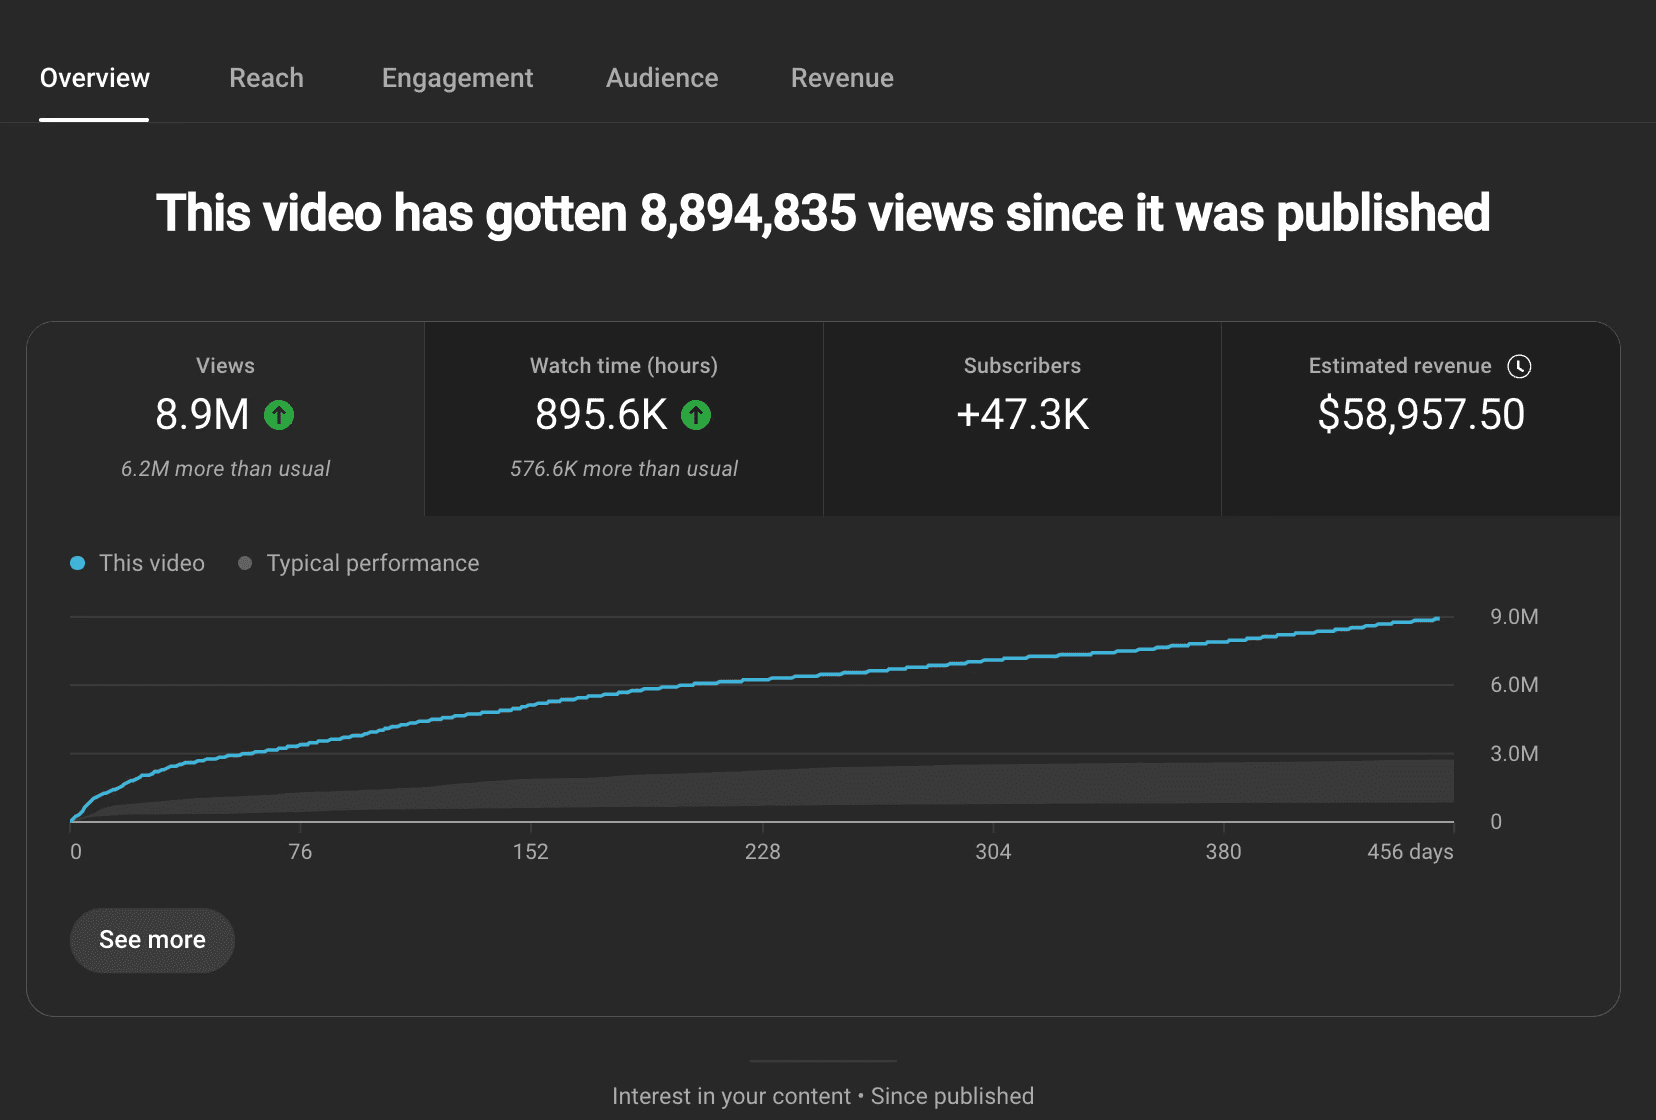The width and height of the screenshot is (1656, 1120).
Task: Click the See more button
Action: click(152, 940)
